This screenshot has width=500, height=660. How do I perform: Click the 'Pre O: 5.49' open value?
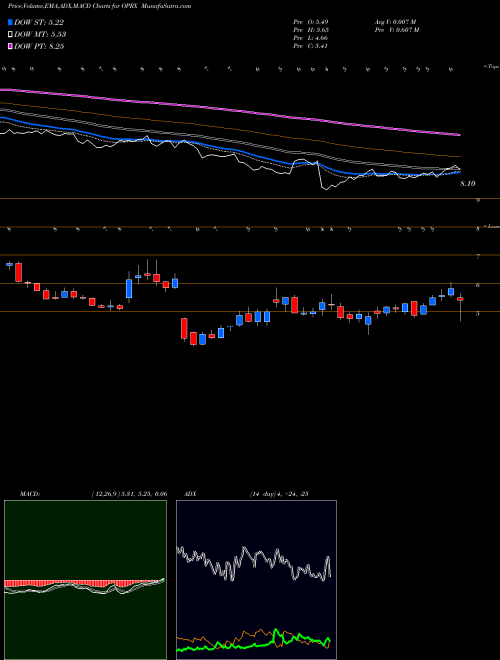[311, 22]
